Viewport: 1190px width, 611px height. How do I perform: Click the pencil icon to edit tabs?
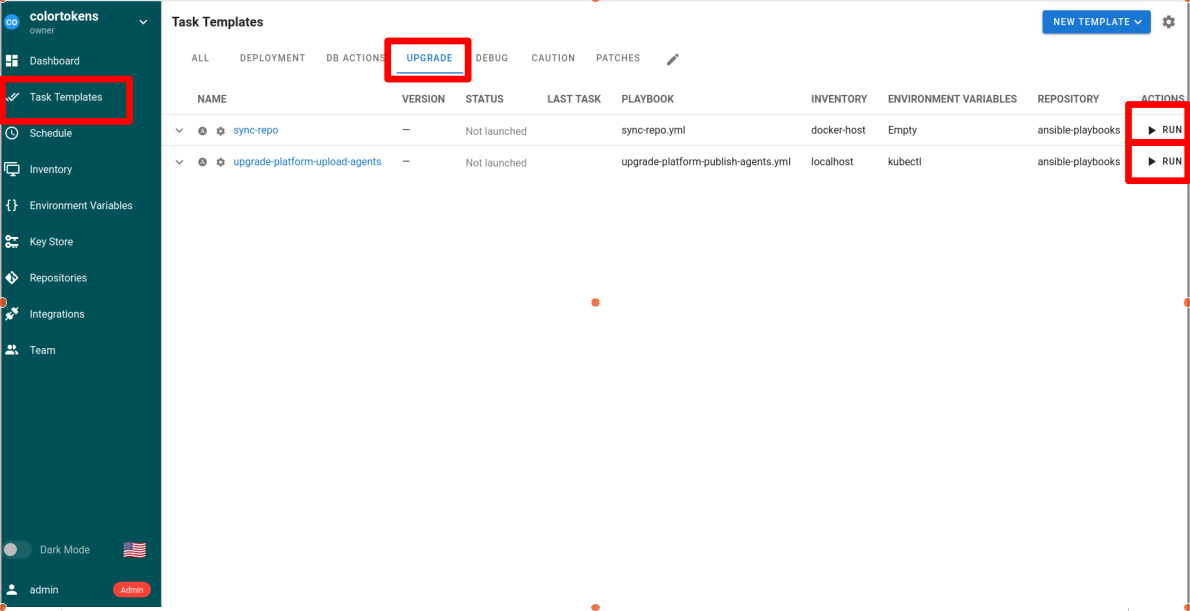pos(673,59)
